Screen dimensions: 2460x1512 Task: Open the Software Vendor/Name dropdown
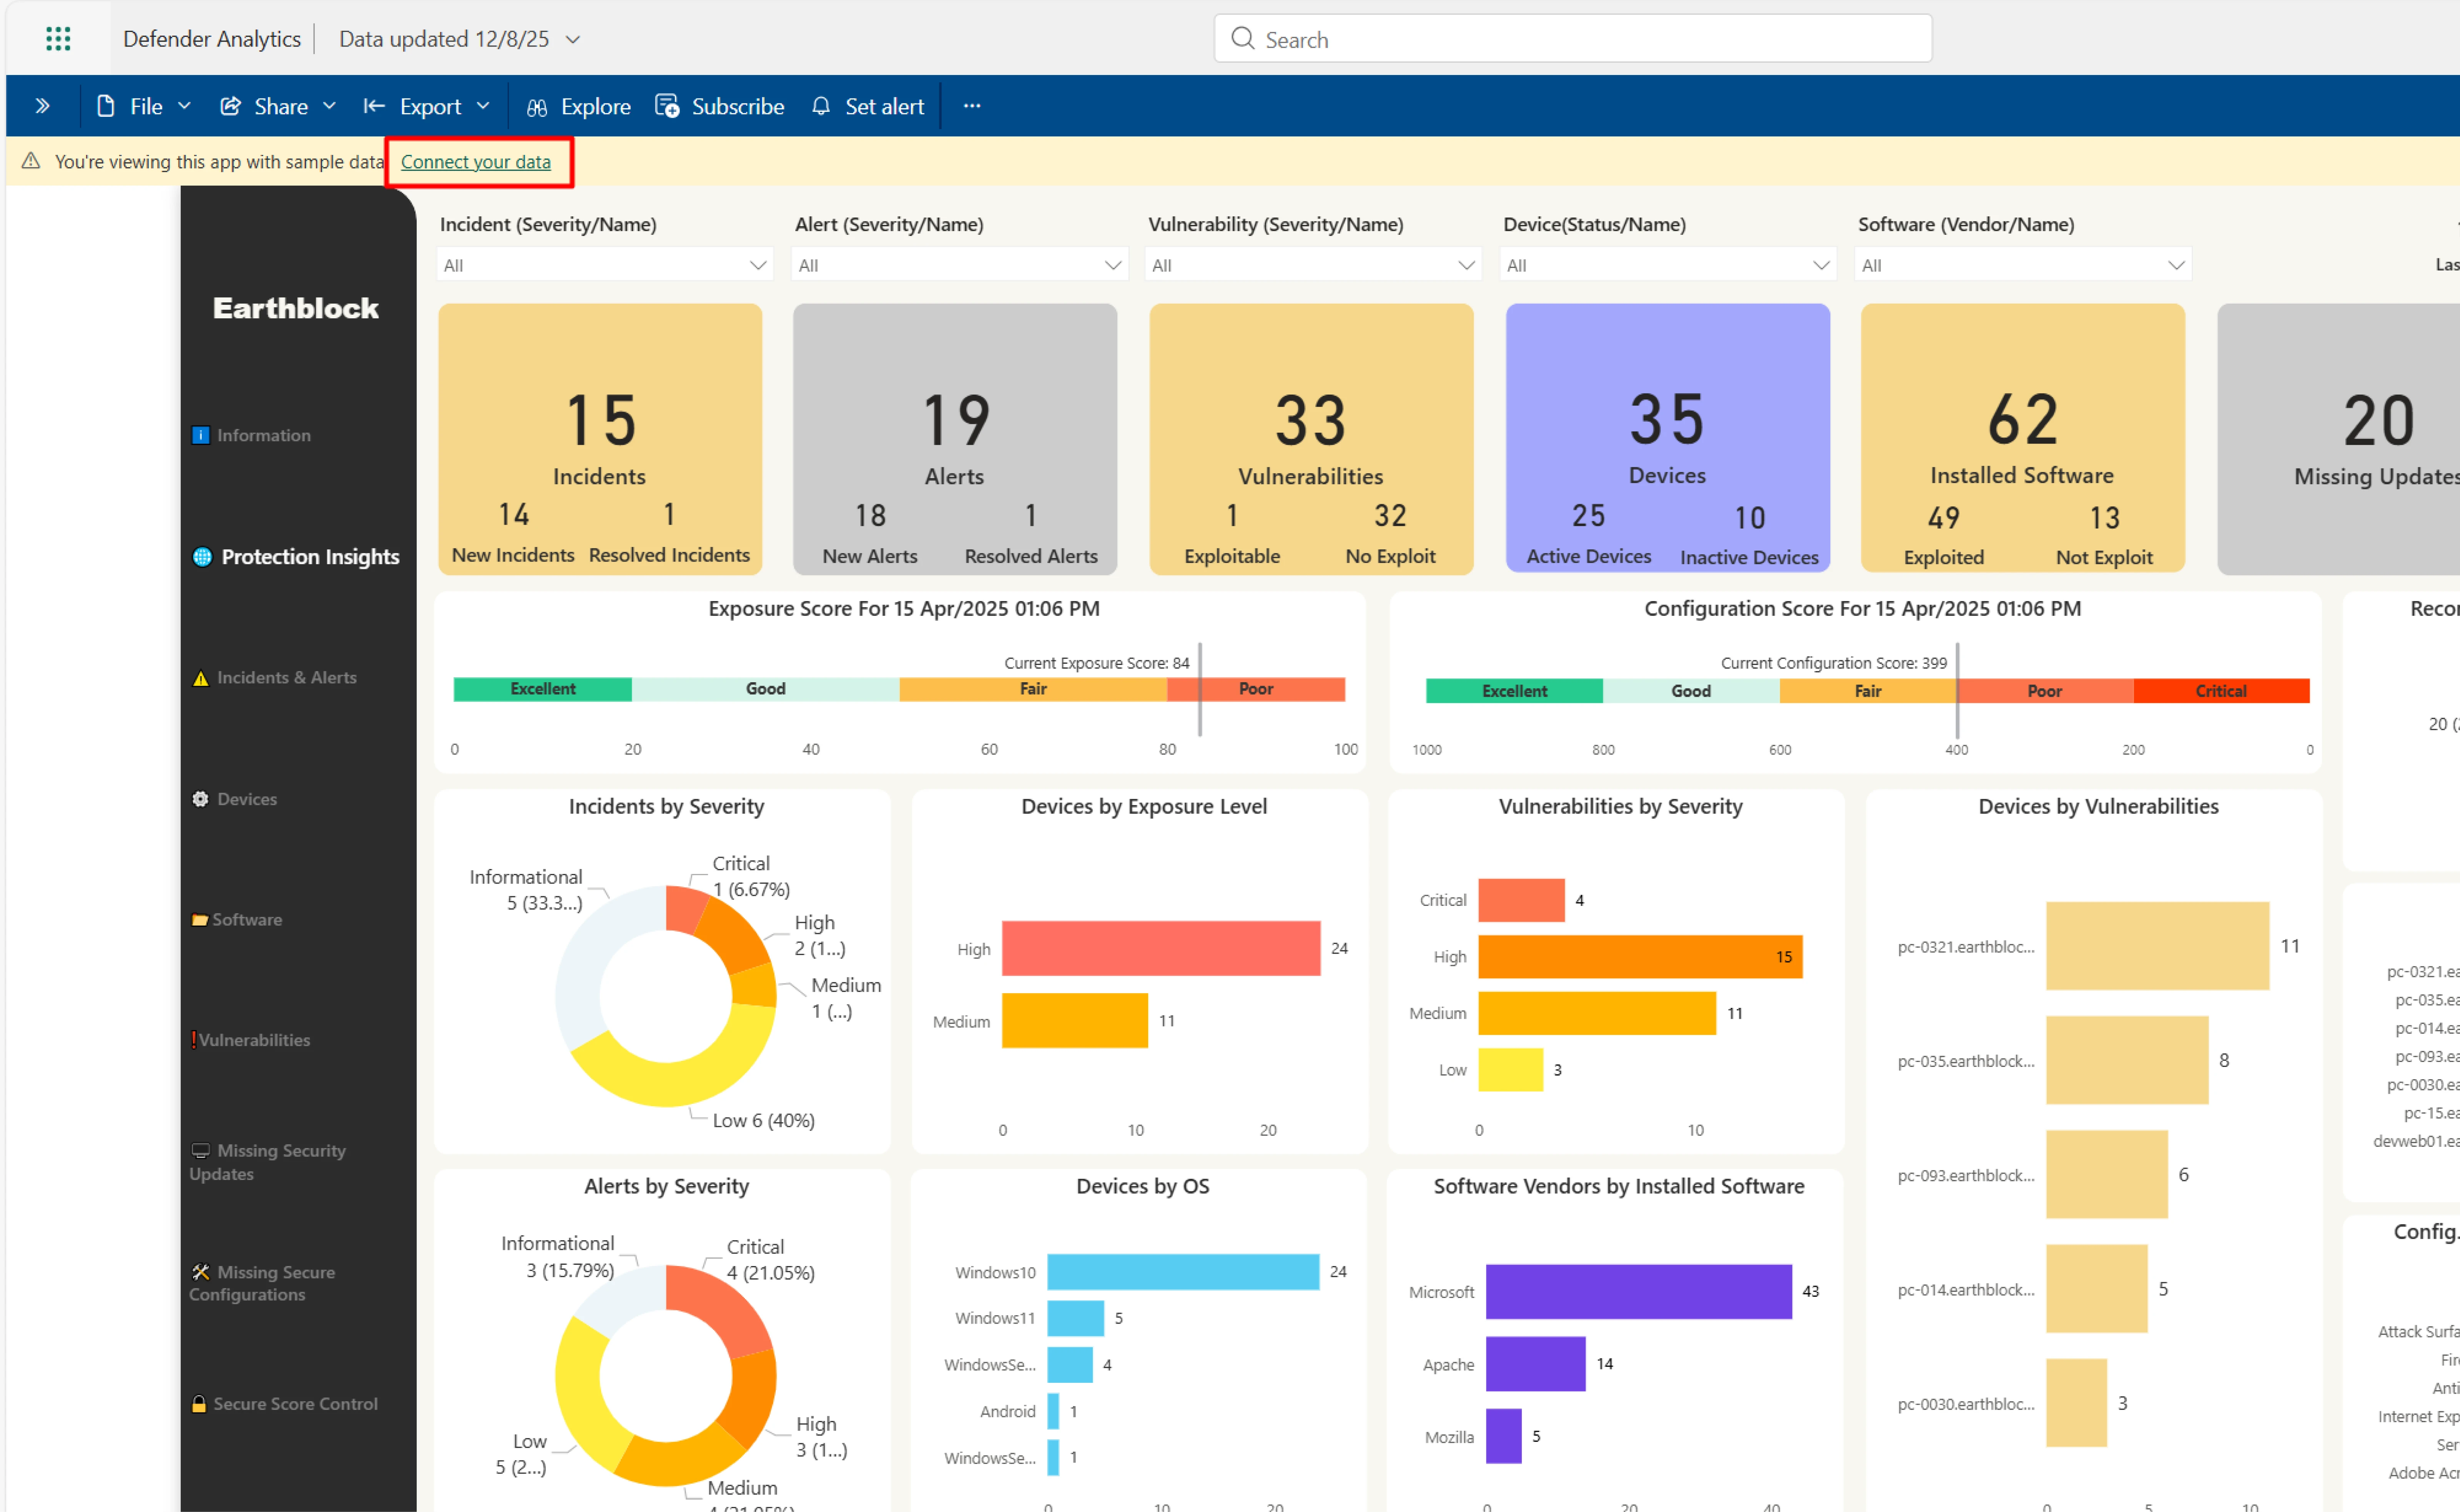point(2022,265)
